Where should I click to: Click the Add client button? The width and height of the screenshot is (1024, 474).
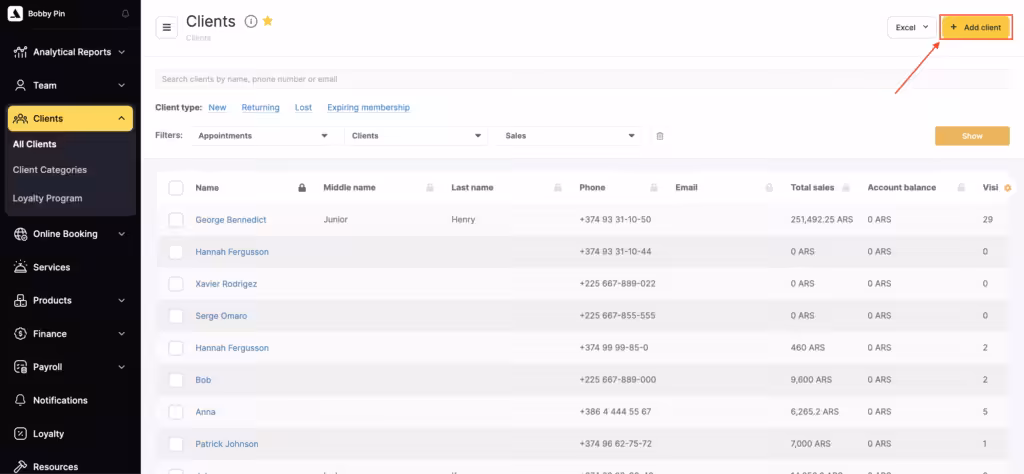[976, 28]
